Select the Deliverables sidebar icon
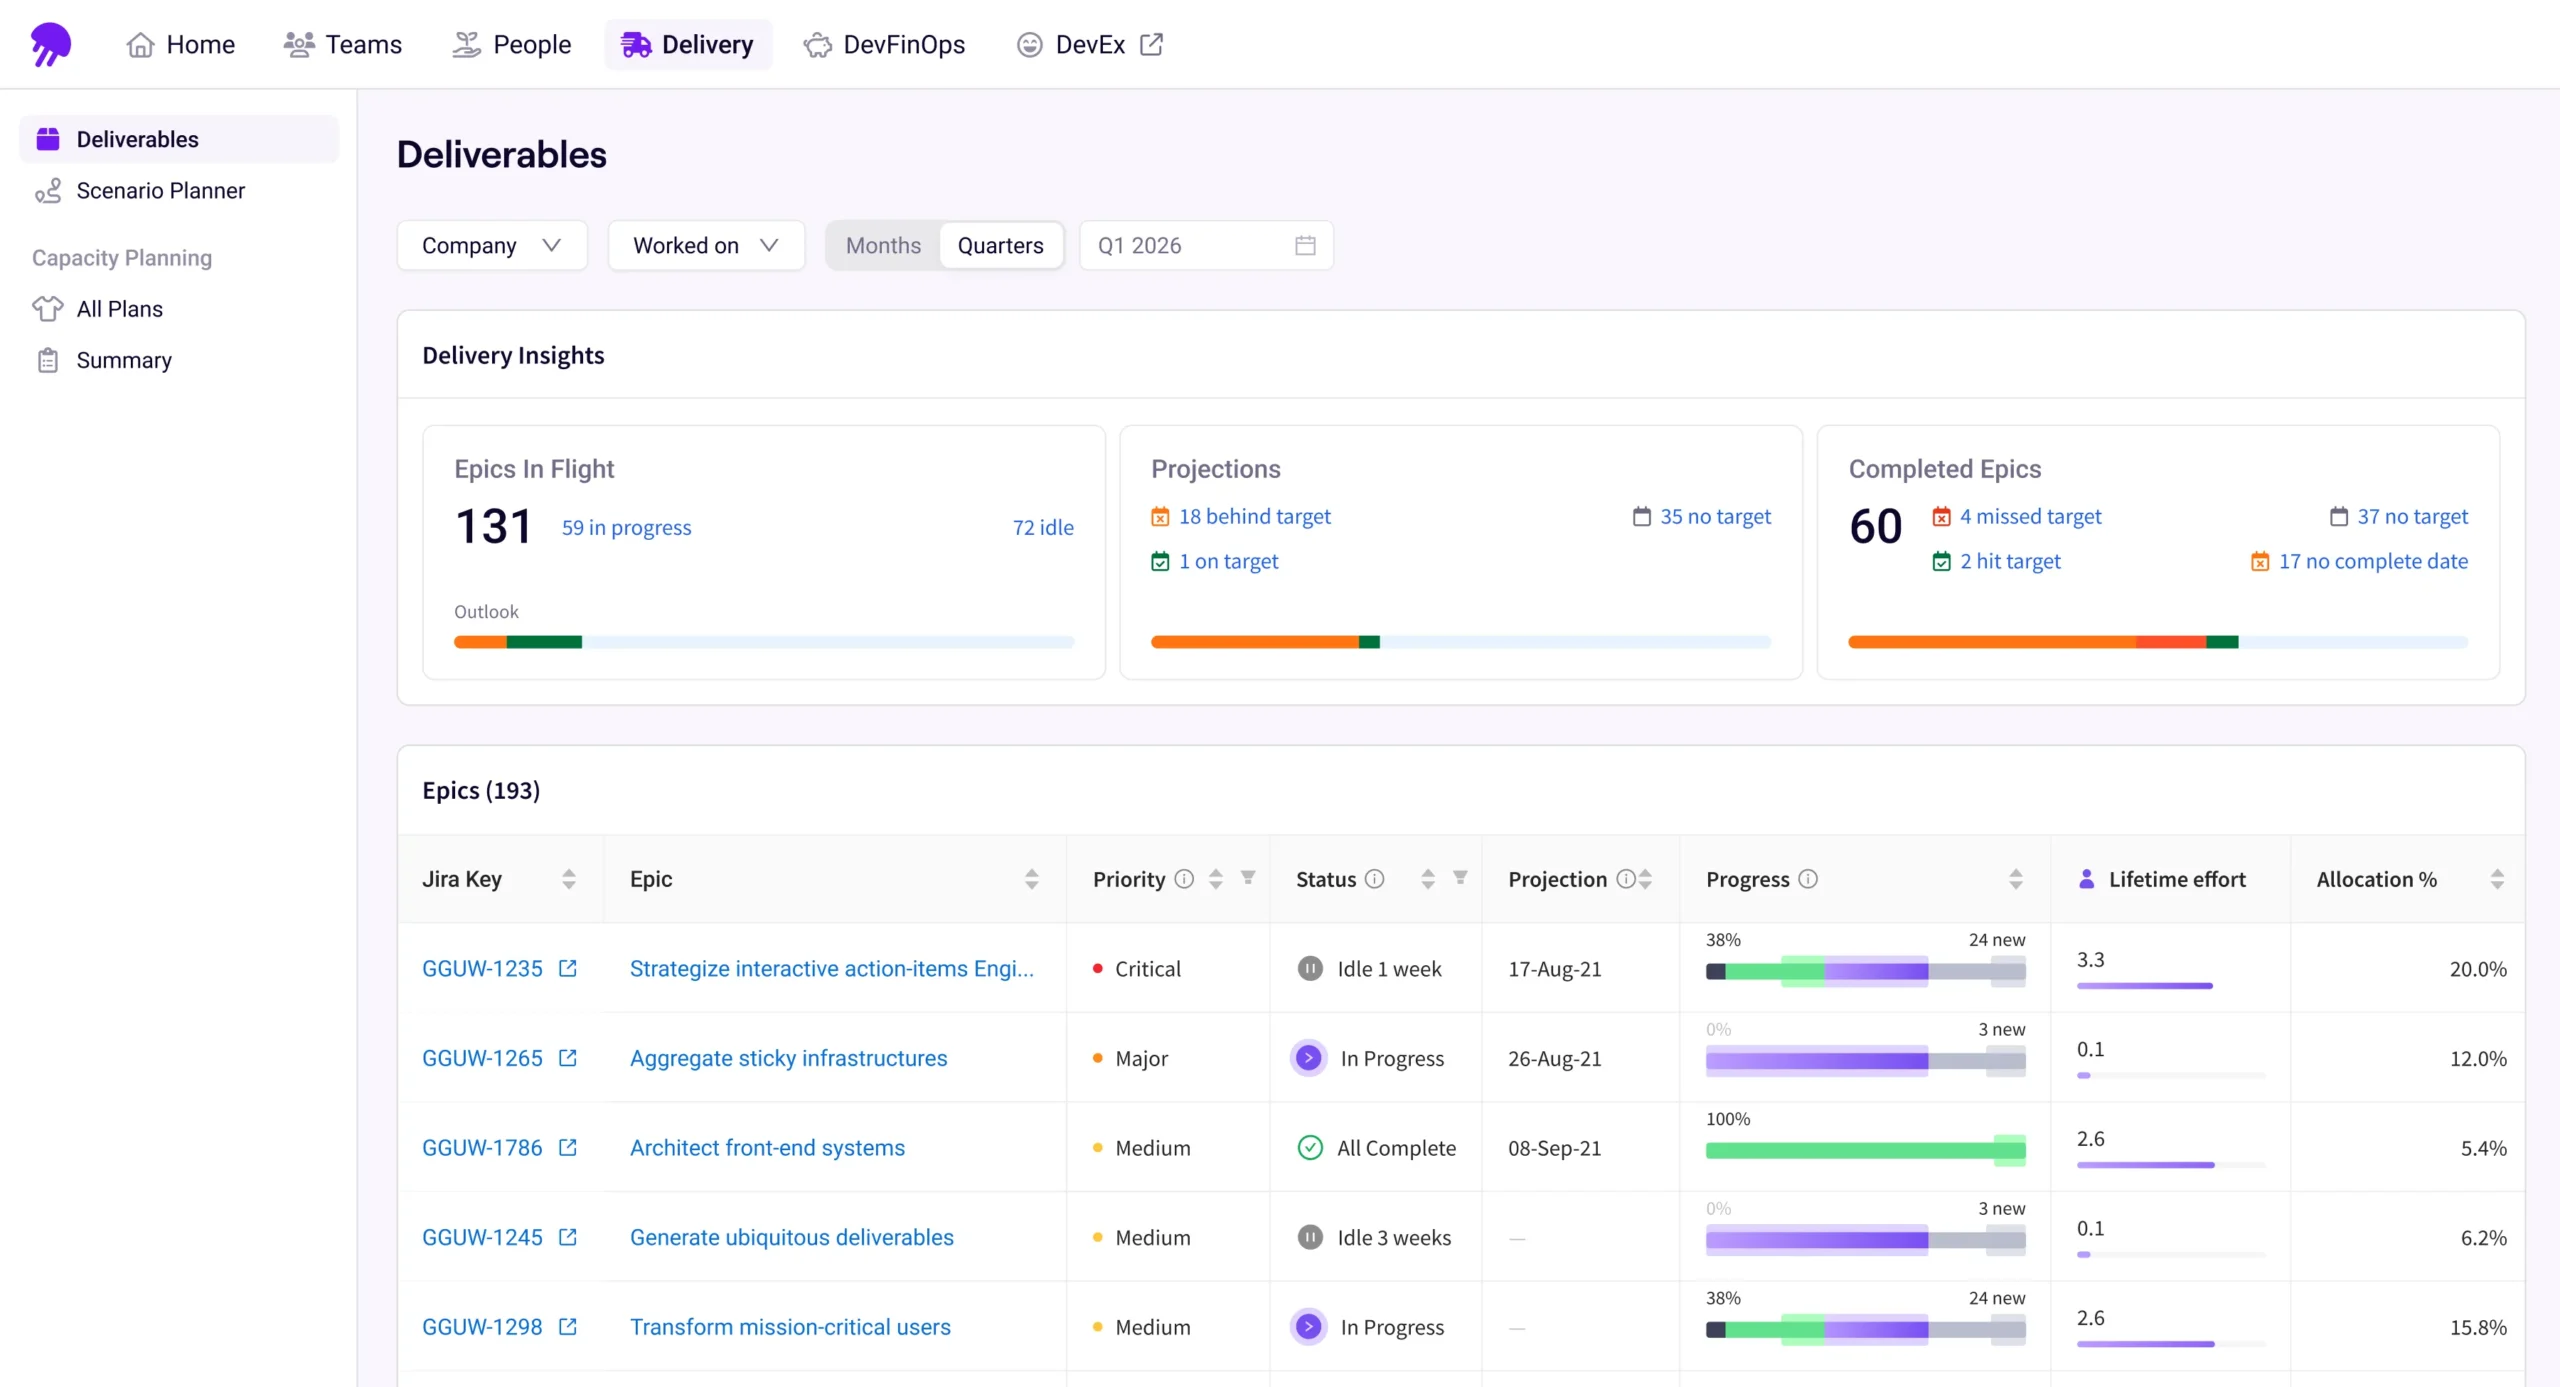Viewport: 2560px width, 1387px height. (49, 138)
